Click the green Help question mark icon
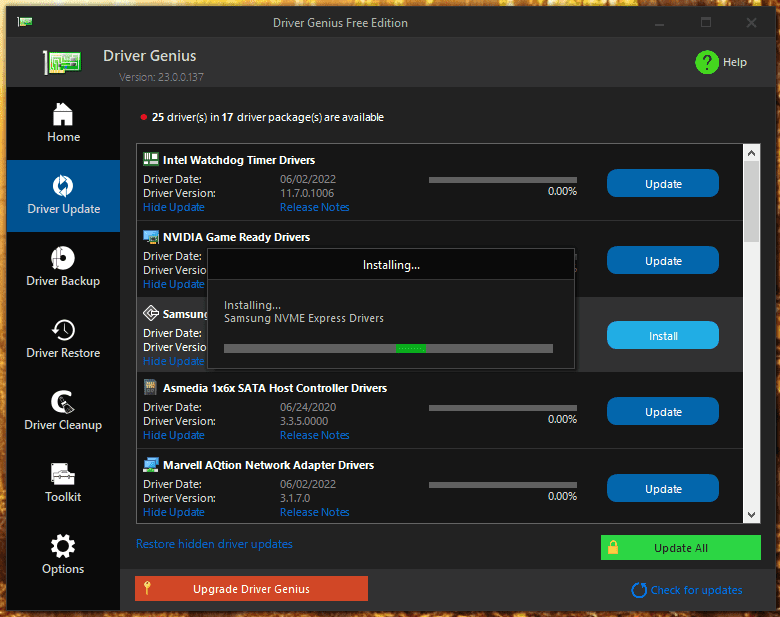Viewport: 780px width, 617px height. (706, 62)
